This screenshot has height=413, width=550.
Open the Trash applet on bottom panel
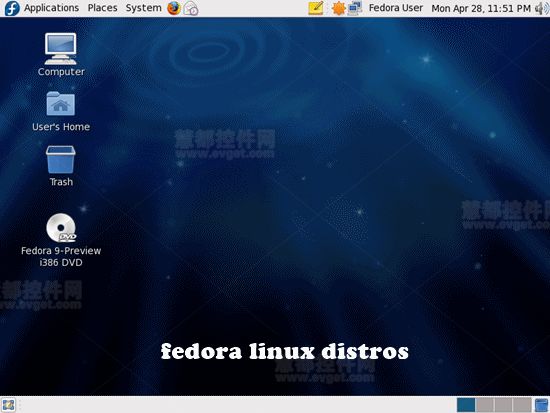pyautogui.click(x=542, y=405)
